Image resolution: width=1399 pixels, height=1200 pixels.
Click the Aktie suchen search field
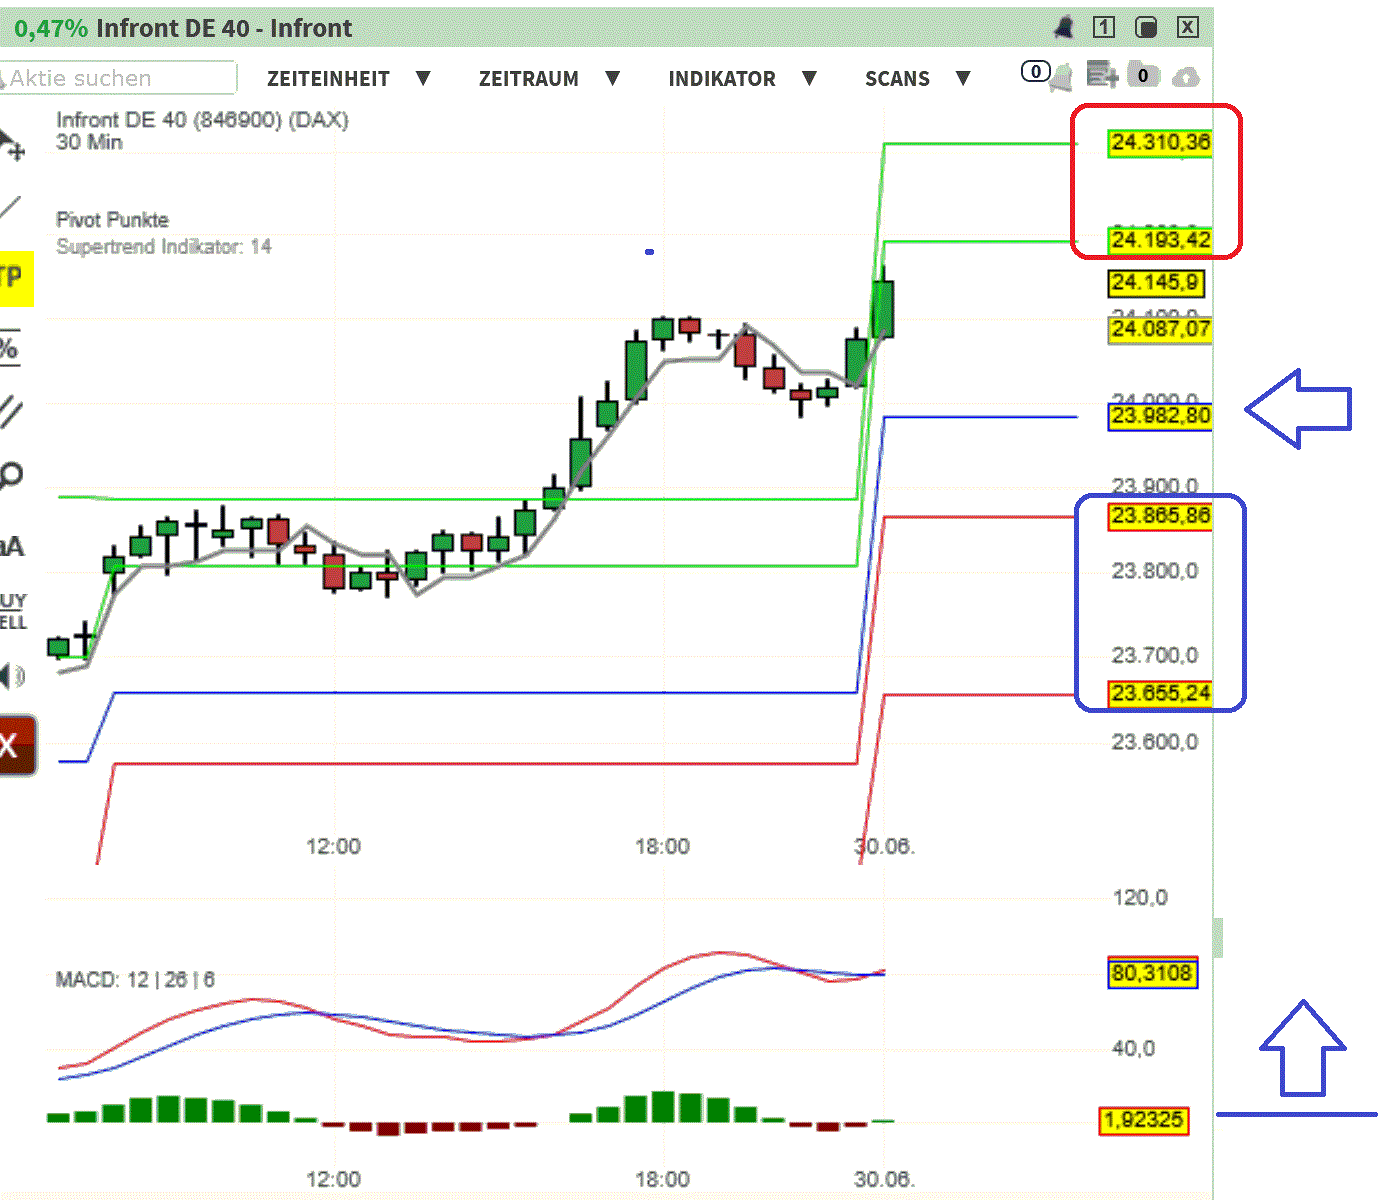point(118,78)
